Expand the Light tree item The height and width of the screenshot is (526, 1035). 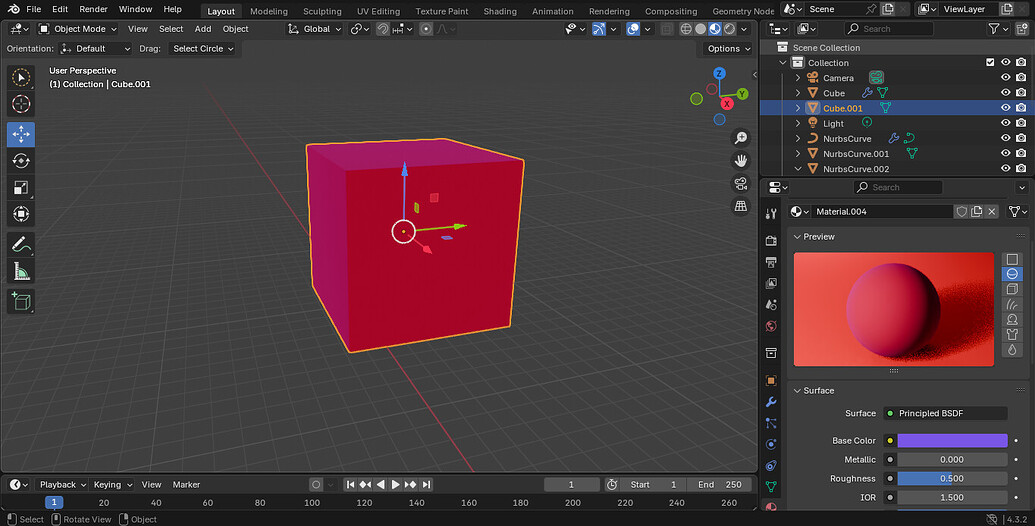[x=798, y=123]
